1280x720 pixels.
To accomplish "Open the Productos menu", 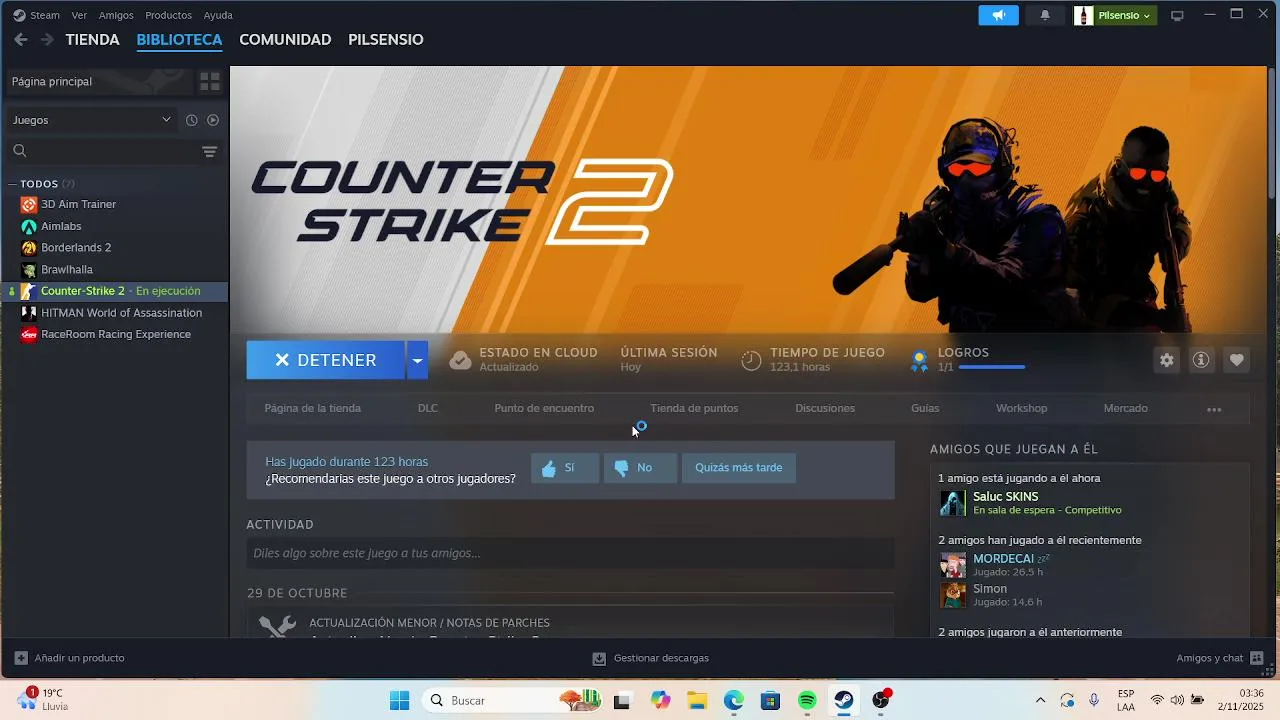I will pyautogui.click(x=168, y=15).
